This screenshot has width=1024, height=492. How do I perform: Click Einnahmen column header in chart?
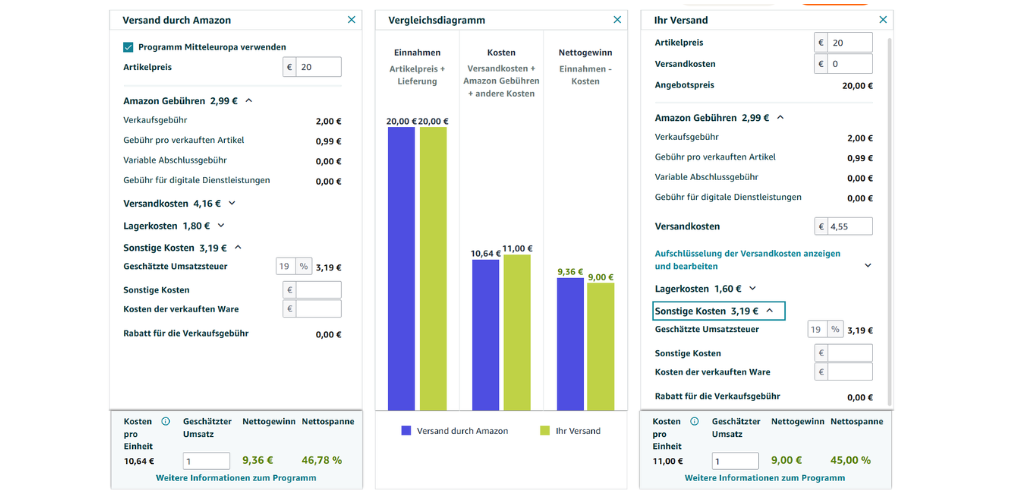(x=417, y=52)
